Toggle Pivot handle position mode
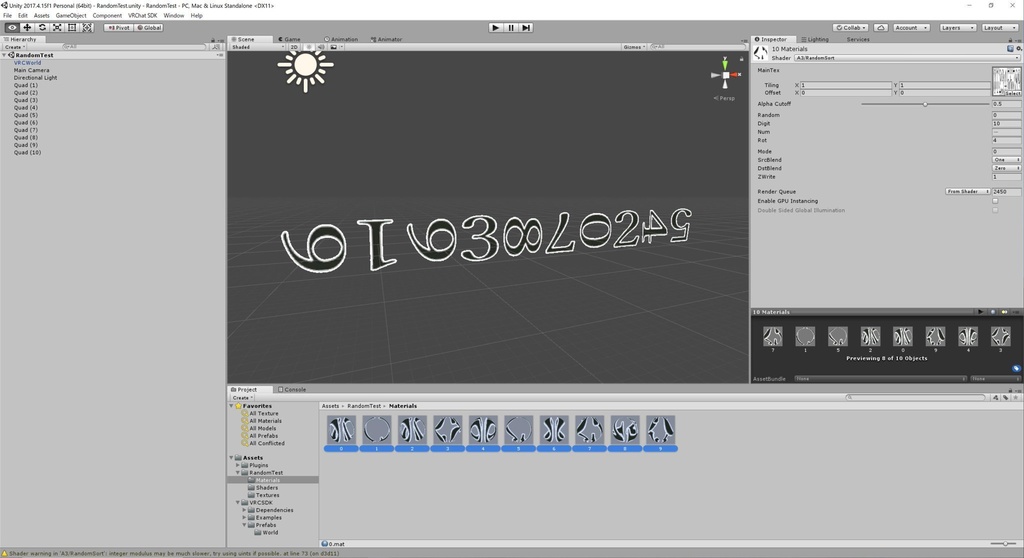The width and height of the screenshot is (1024, 558). [x=119, y=27]
